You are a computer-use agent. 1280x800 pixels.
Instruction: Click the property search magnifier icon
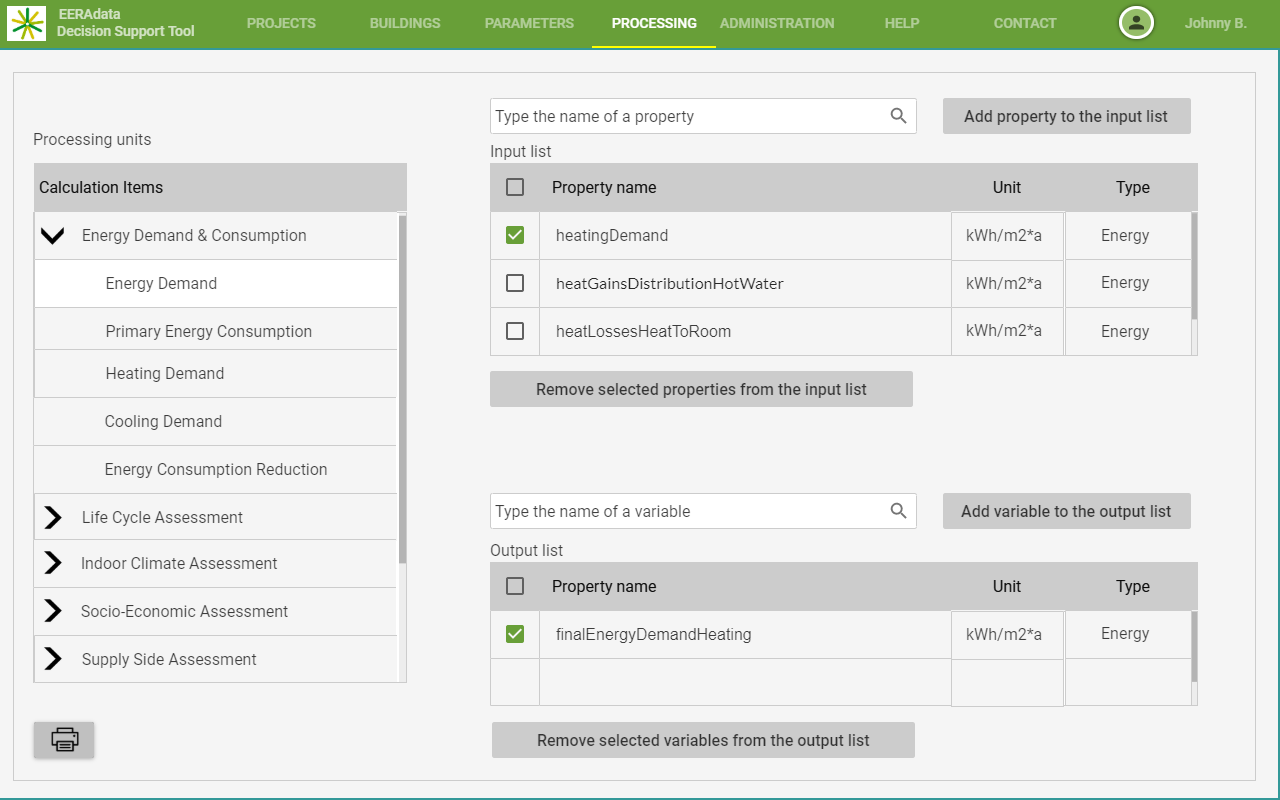[898, 116]
